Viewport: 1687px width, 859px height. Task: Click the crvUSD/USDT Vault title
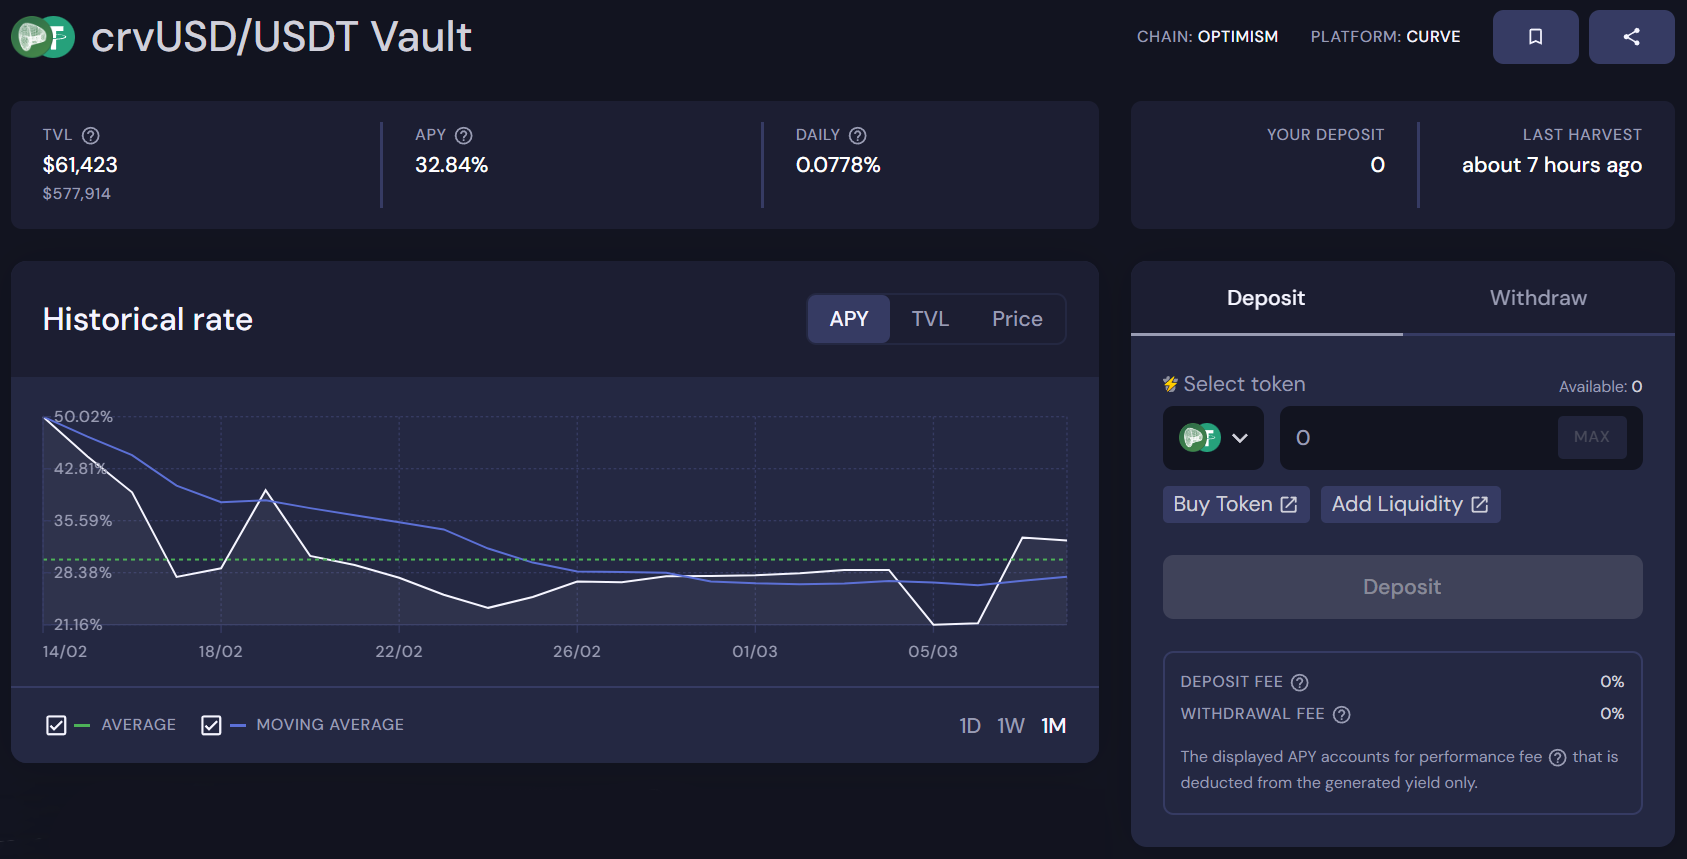pyautogui.click(x=281, y=37)
